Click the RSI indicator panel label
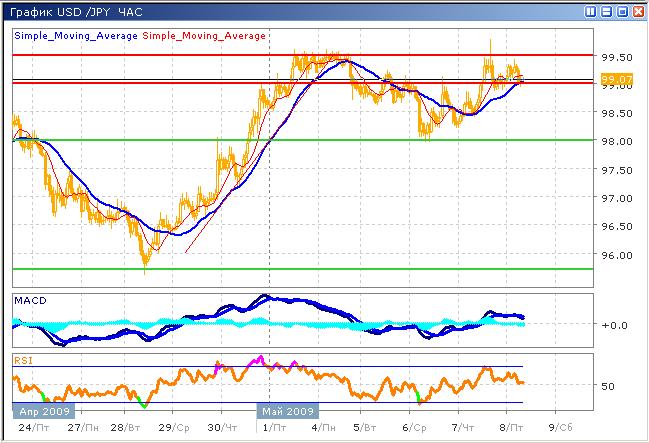Image resolution: width=649 pixels, height=443 pixels. [21, 359]
